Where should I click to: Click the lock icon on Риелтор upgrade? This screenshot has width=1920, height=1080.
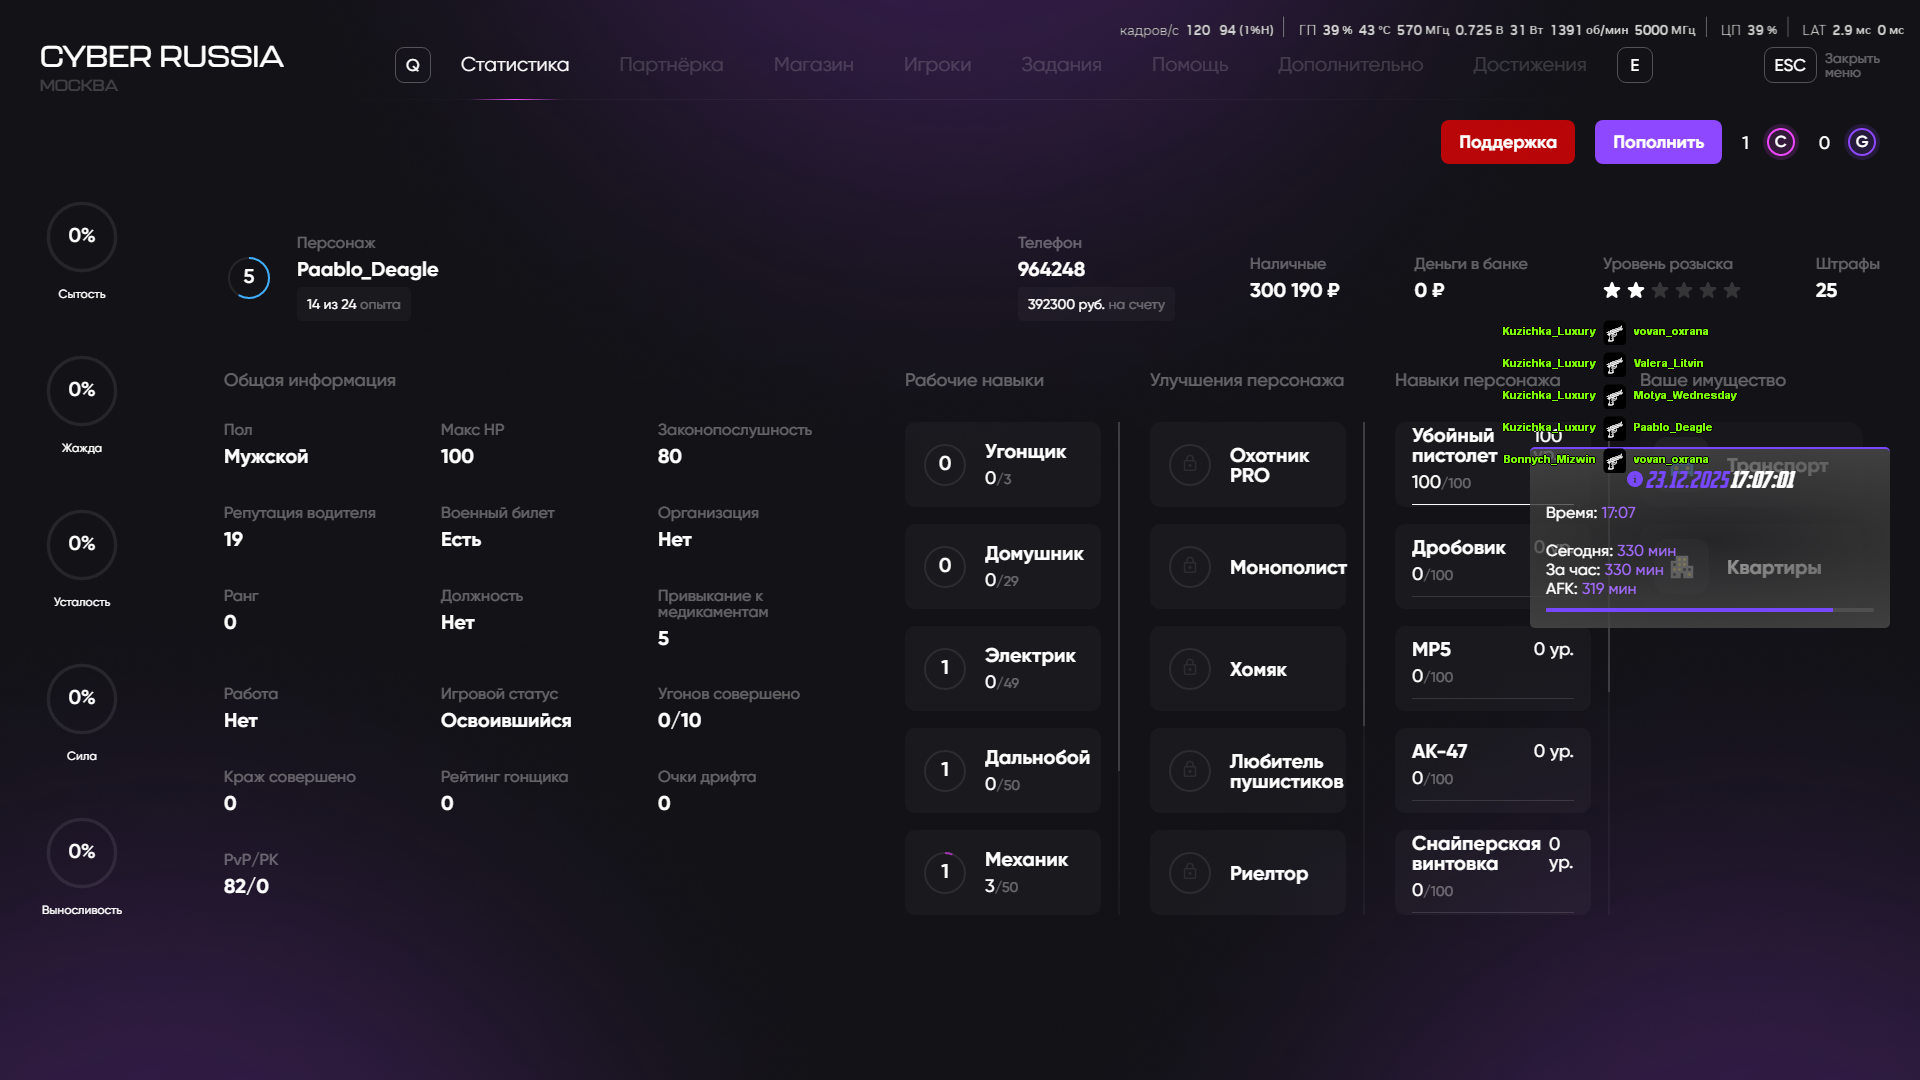[x=1190, y=873]
